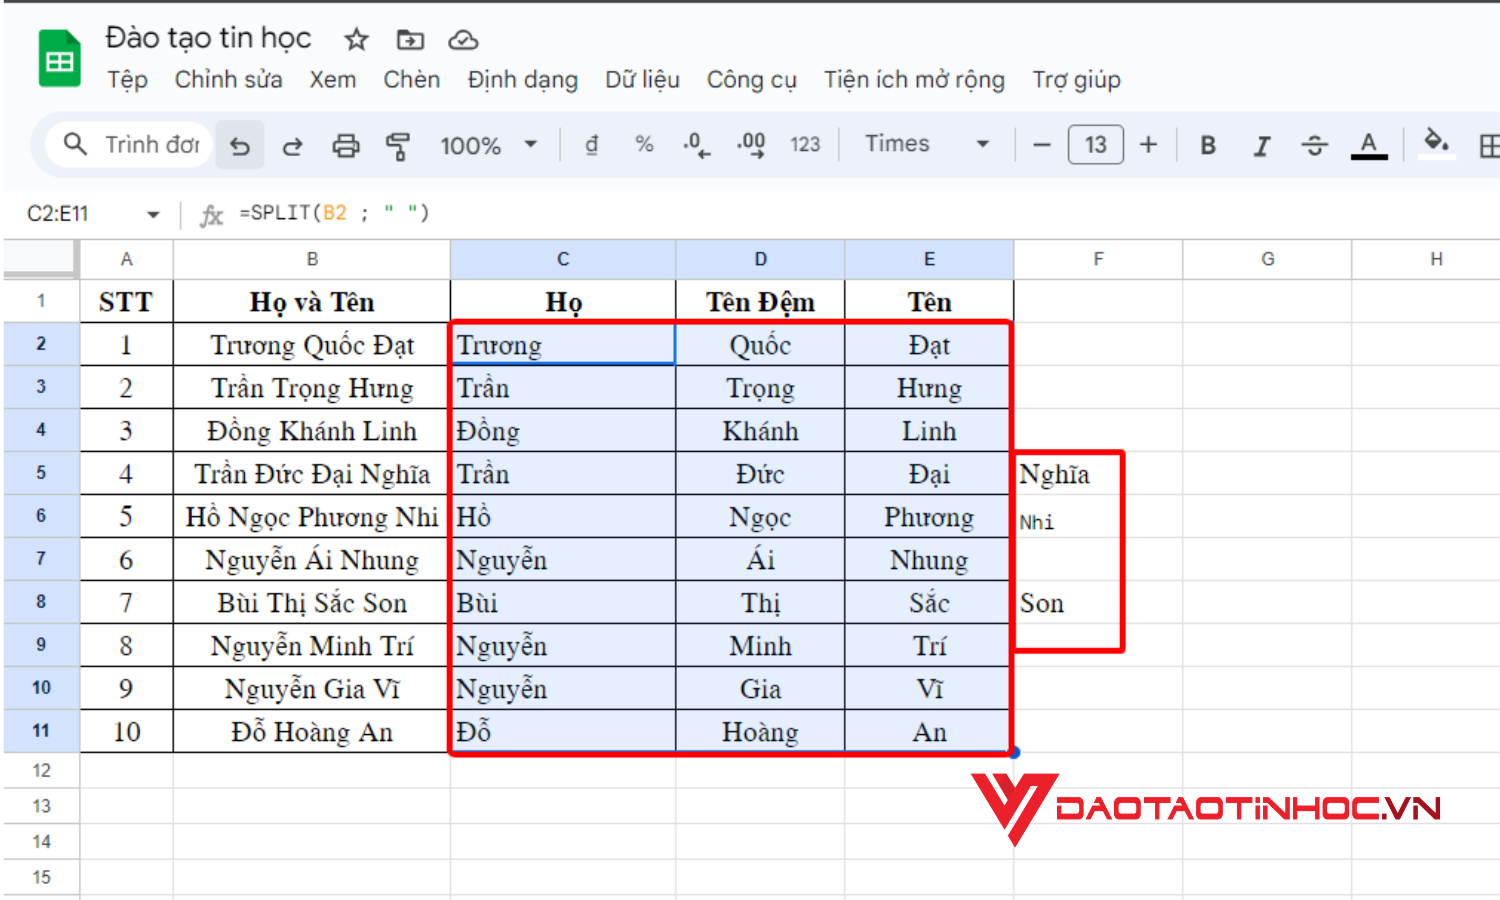Activate the paint format tool
1500x900 pixels.
[x=398, y=146]
